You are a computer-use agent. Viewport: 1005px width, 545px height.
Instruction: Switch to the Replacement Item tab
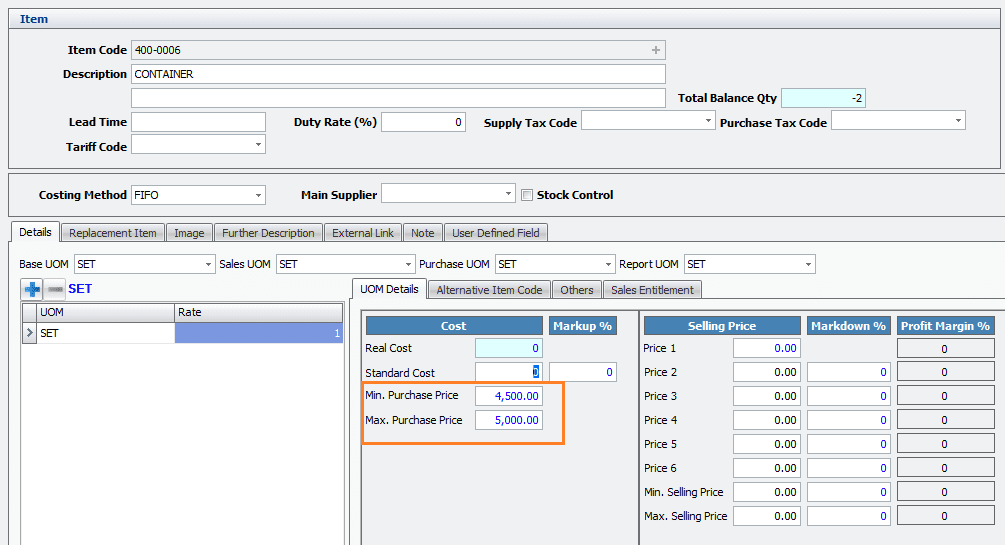pos(112,233)
